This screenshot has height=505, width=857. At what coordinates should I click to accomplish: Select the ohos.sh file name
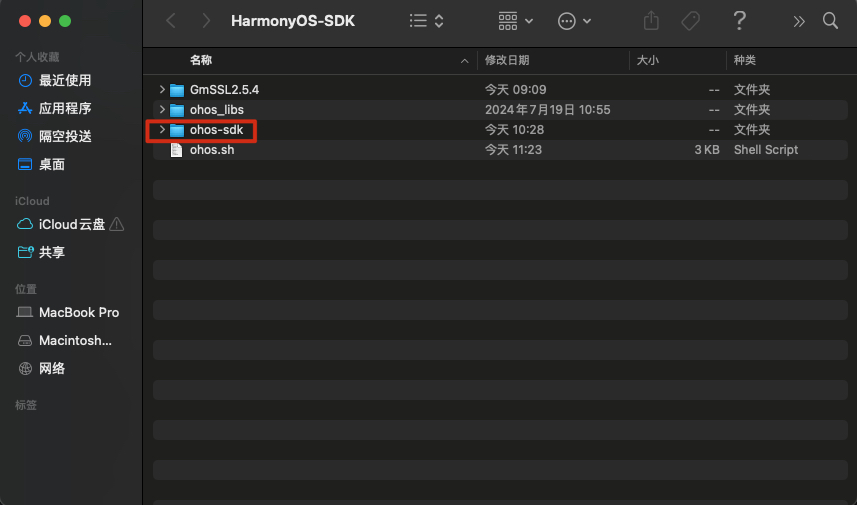212,150
